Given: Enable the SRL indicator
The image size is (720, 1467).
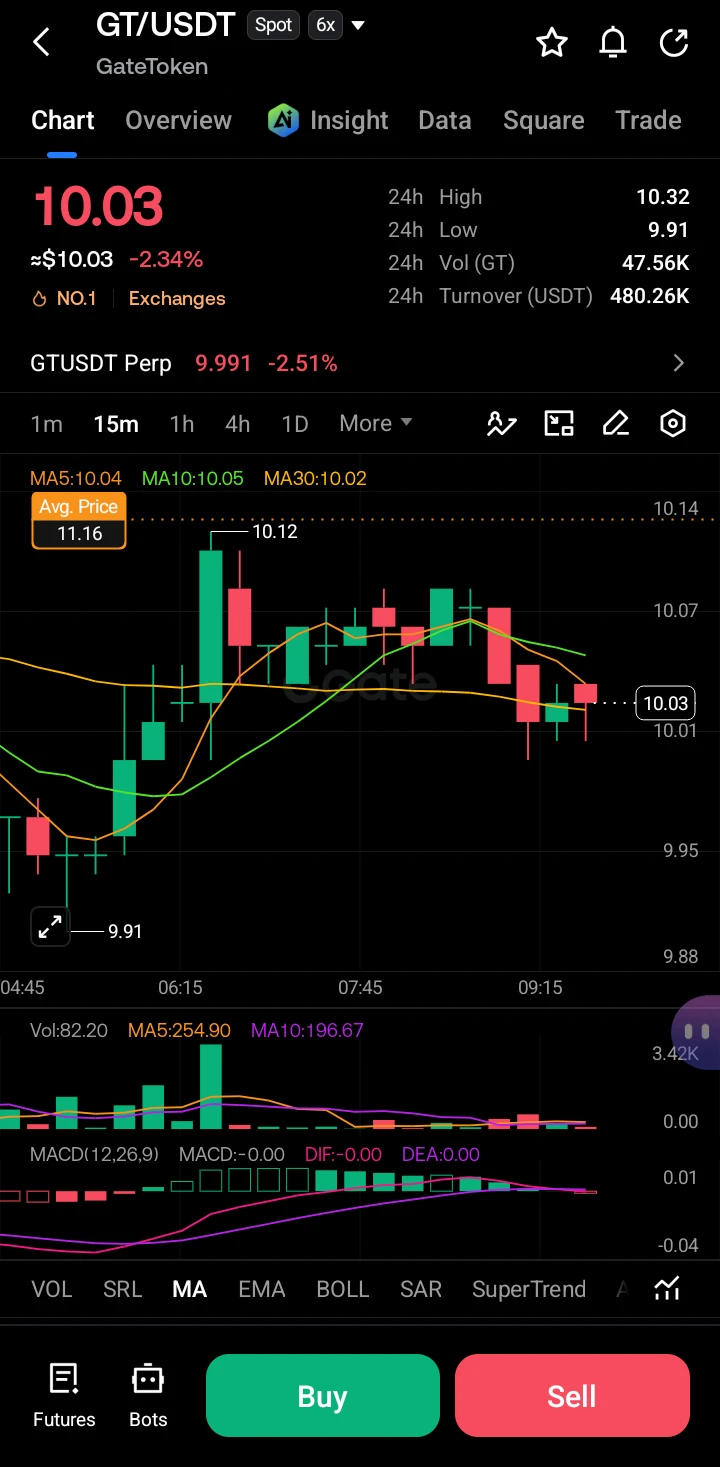Looking at the screenshot, I should click(x=123, y=1289).
